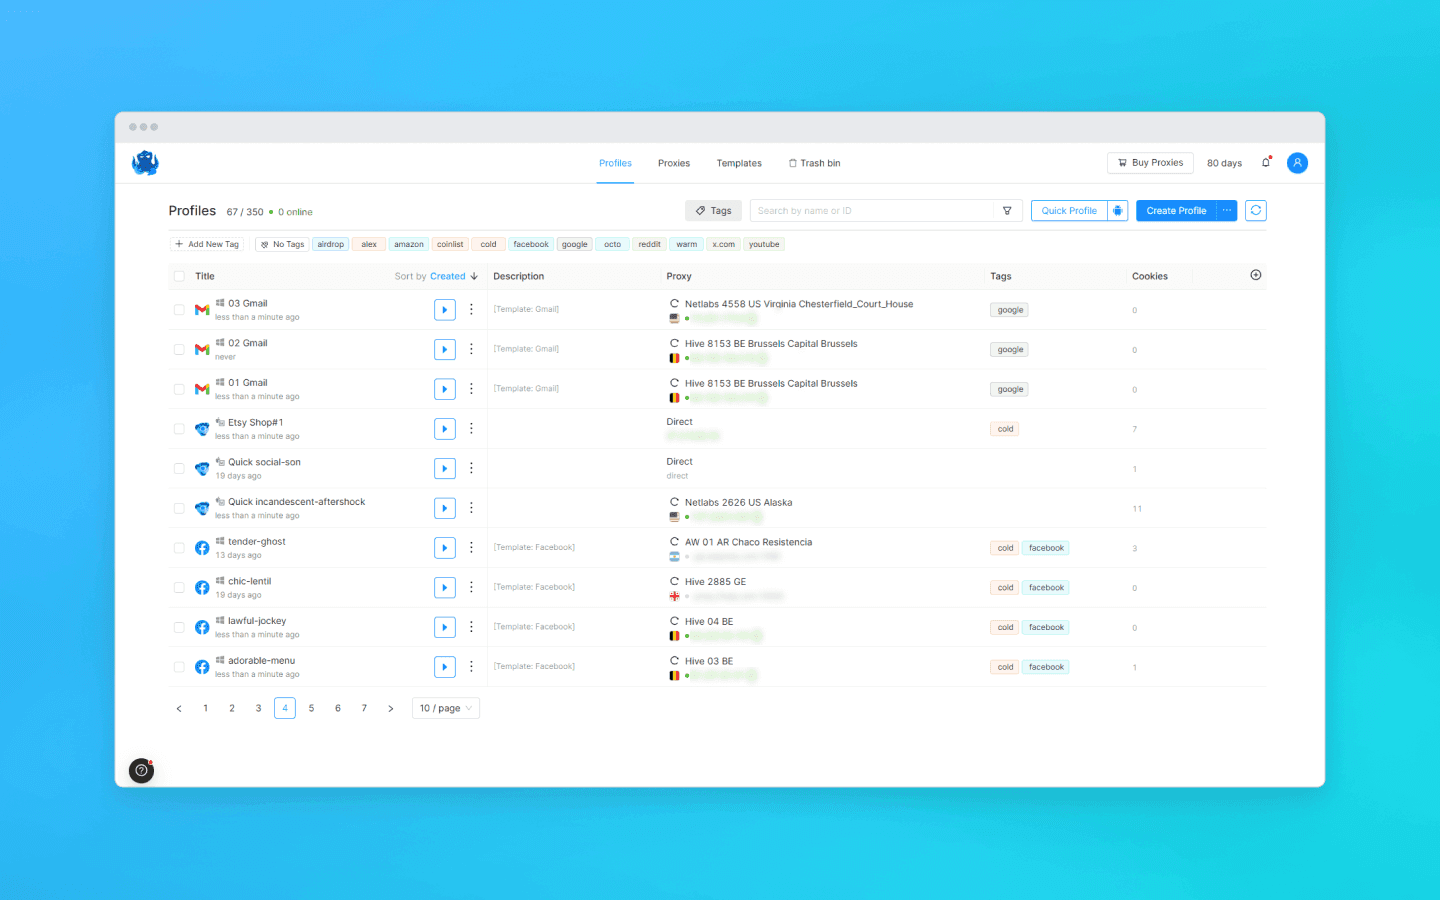Open Android quick profile icon

[x=1118, y=211]
